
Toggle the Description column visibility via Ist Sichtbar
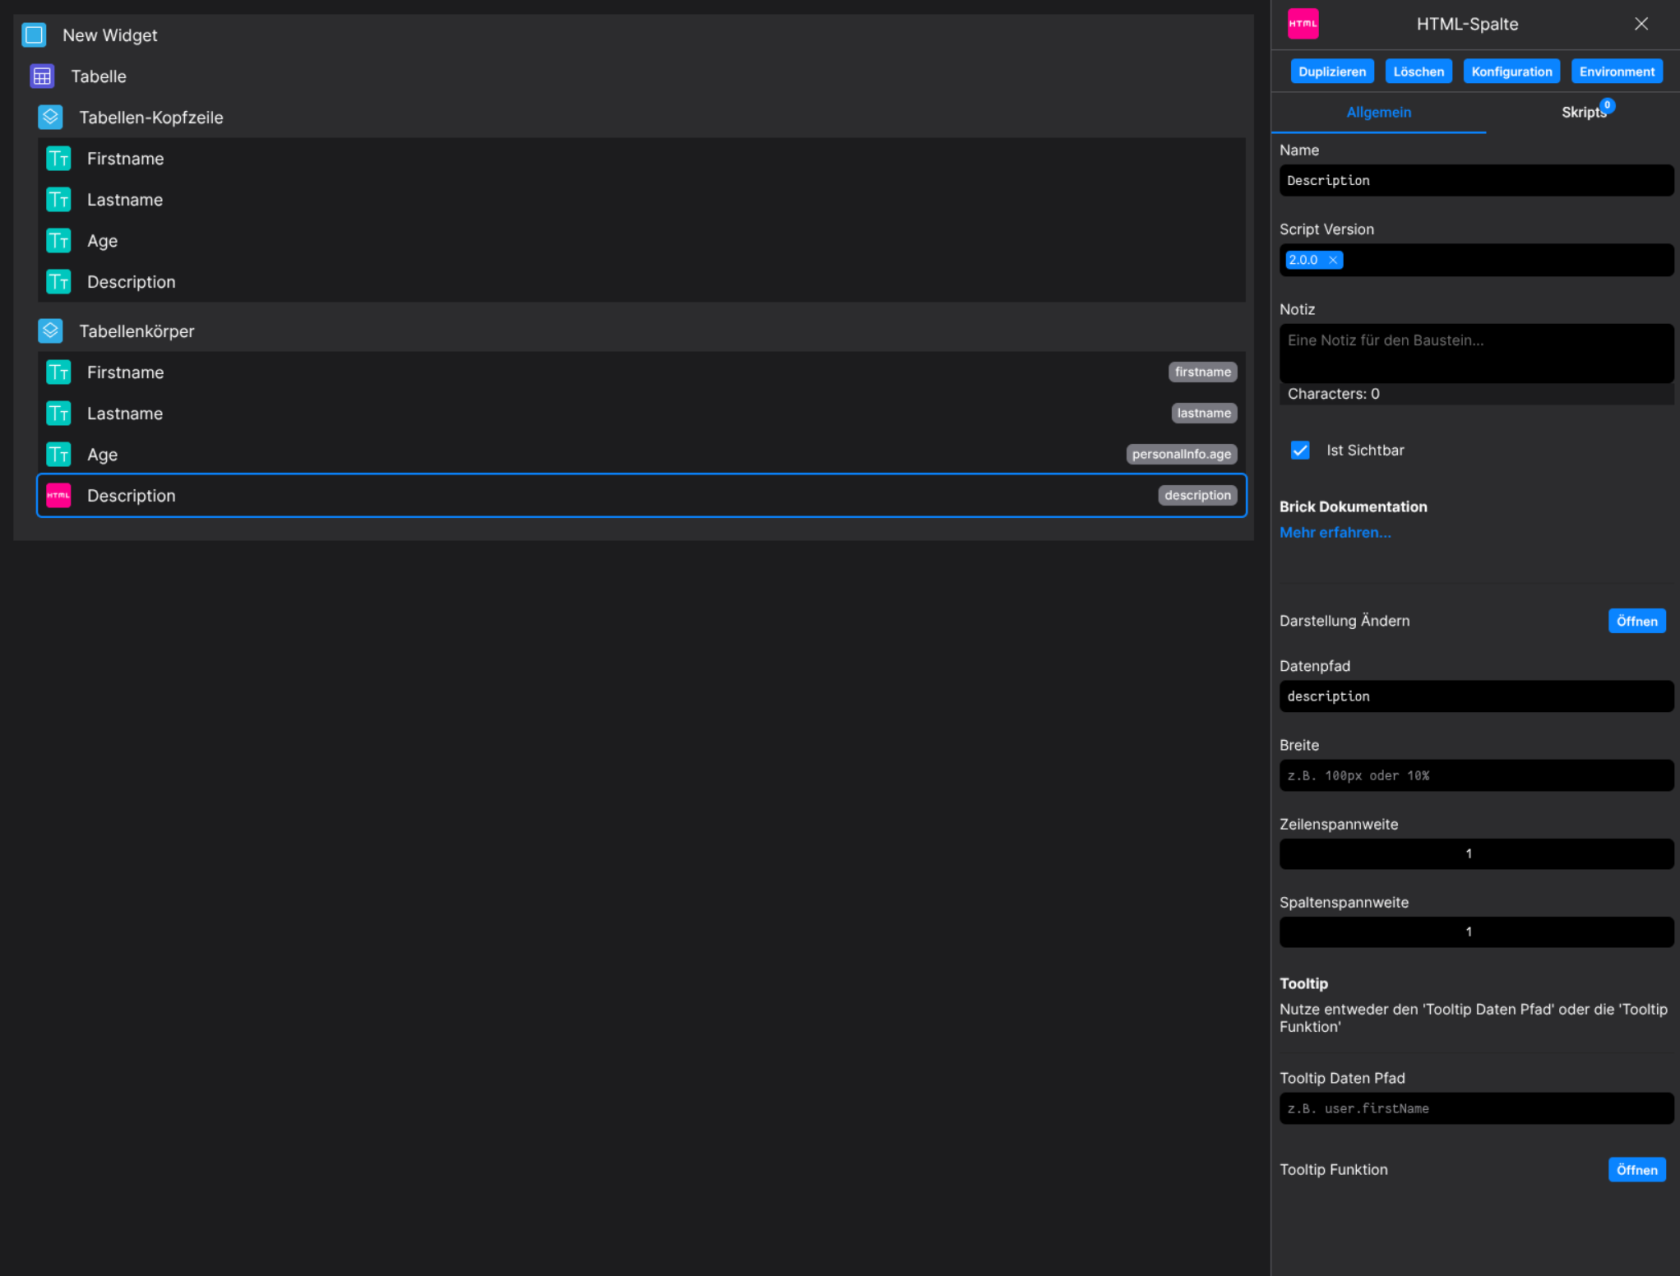pyautogui.click(x=1299, y=450)
